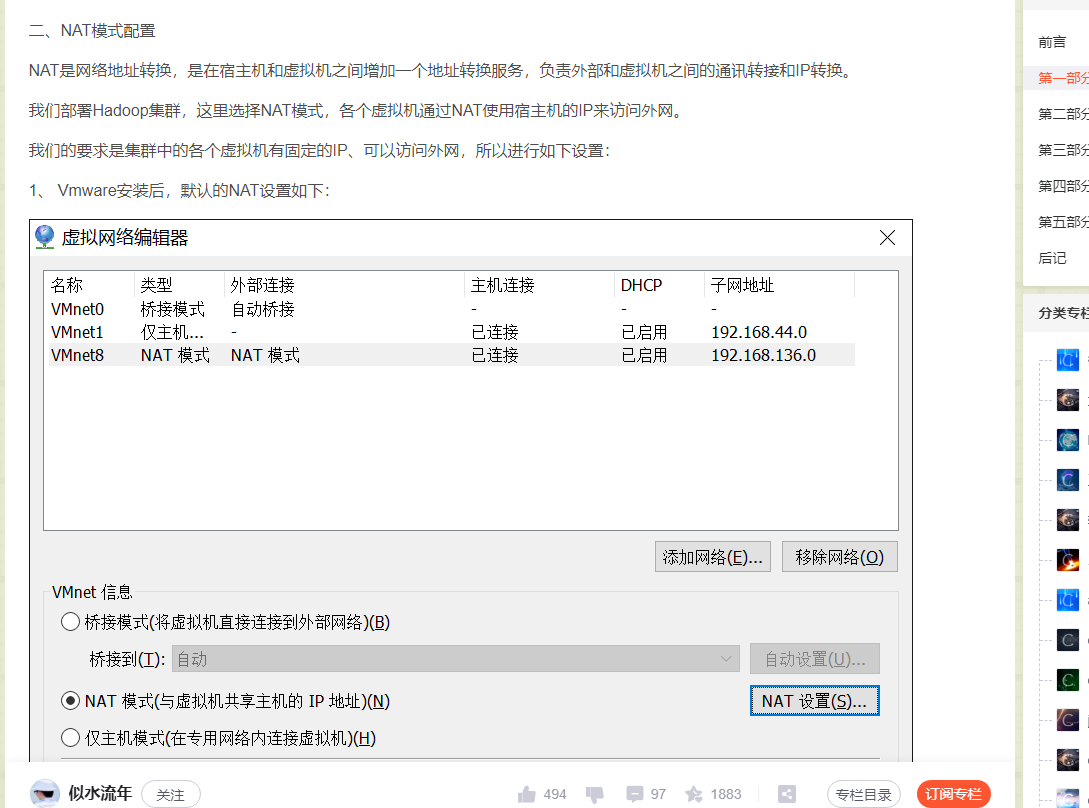Jump to 第四部分 in the outline
Image resolution: width=1089 pixels, height=808 pixels.
coord(1063,186)
